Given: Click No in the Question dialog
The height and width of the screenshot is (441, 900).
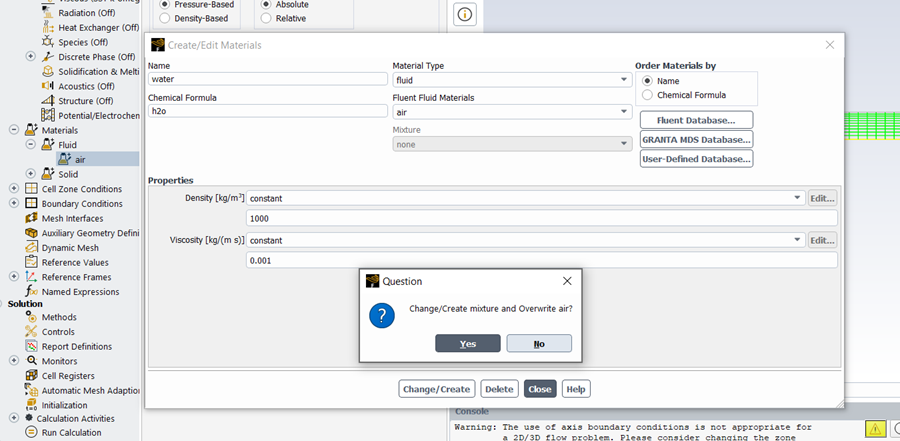Looking at the screenshot, I should coord(539,343).
